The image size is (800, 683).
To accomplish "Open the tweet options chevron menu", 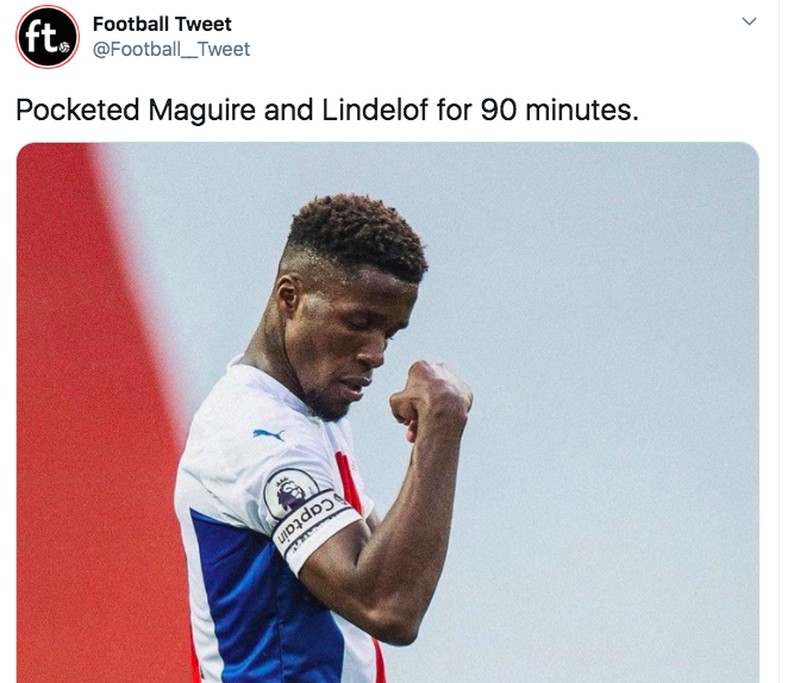I will [x=749, y=22].
